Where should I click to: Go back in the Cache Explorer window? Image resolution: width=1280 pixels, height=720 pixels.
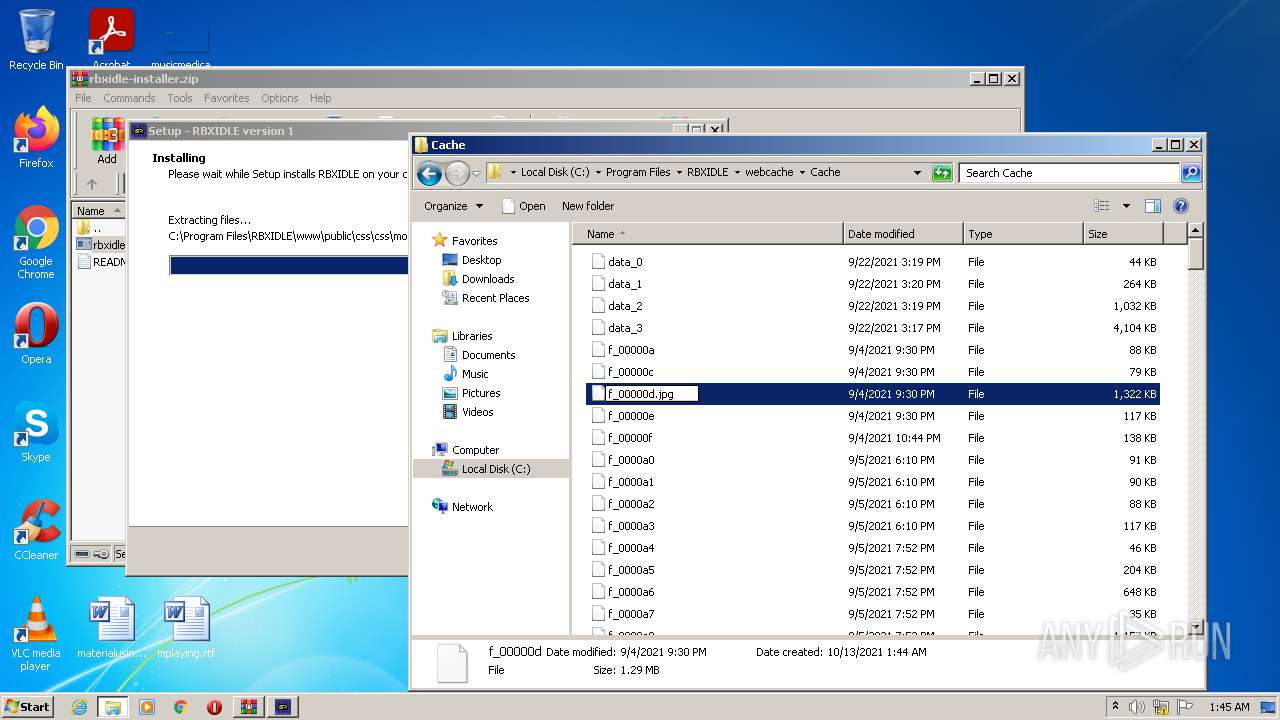pyautogui.click(x=429, y=173)
